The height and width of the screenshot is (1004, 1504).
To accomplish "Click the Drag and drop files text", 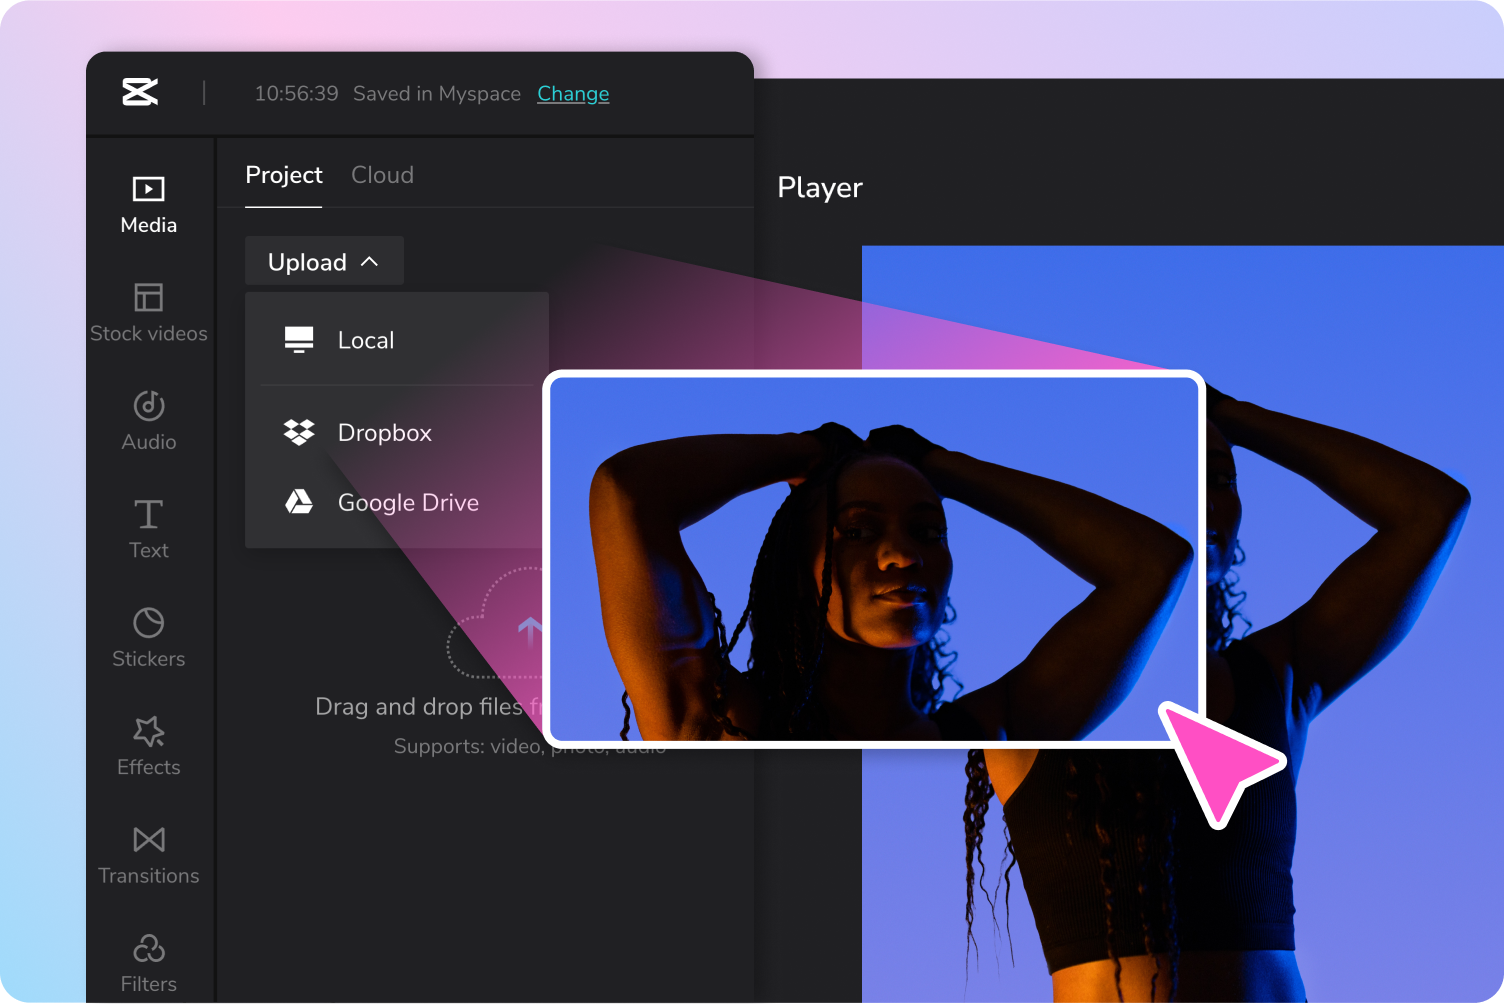I will [428, 707].
